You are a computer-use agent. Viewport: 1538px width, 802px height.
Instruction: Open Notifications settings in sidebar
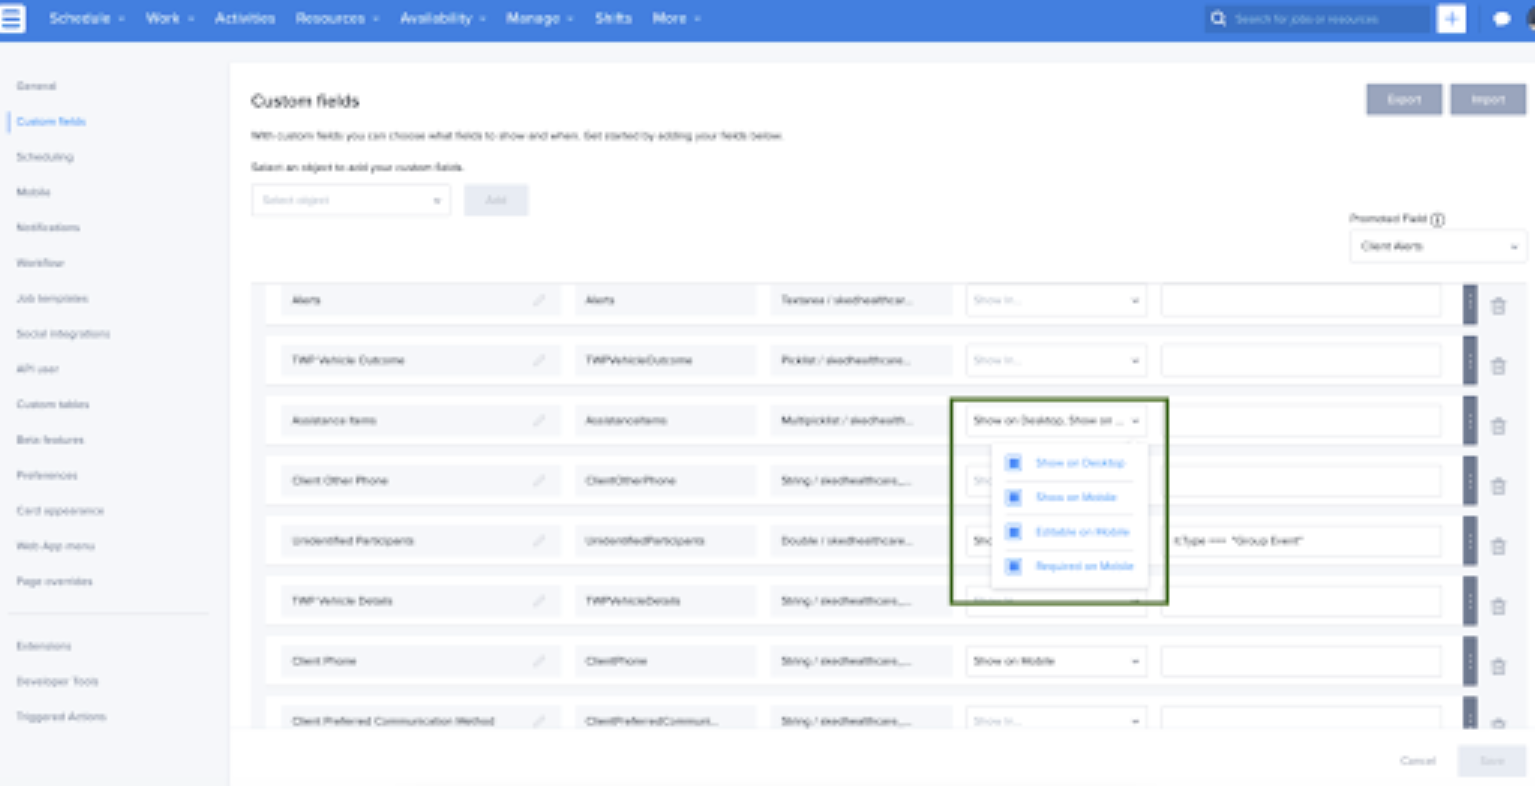(48, 227)
